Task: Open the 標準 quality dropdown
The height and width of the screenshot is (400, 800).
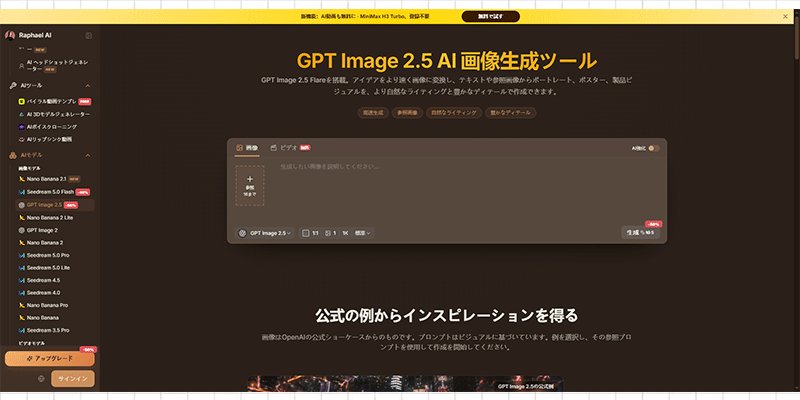Action: [x=363, y=233]
